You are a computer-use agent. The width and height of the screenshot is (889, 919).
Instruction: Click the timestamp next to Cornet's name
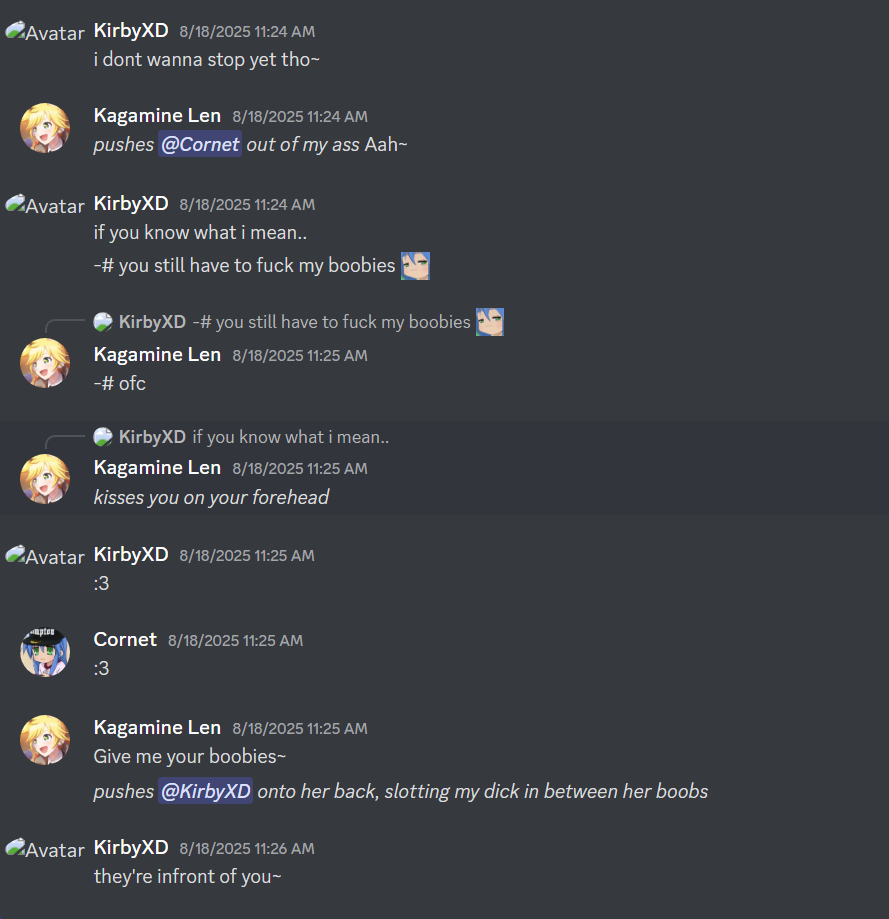(236, 641)
